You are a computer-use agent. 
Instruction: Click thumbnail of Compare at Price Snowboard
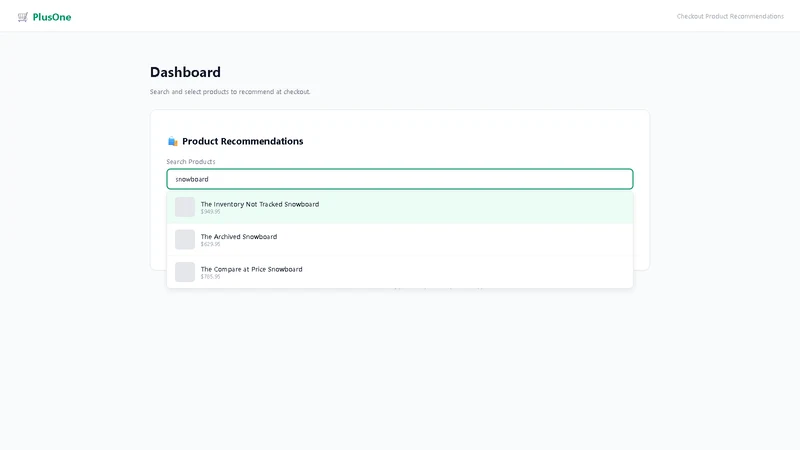(x=185, y=272)
